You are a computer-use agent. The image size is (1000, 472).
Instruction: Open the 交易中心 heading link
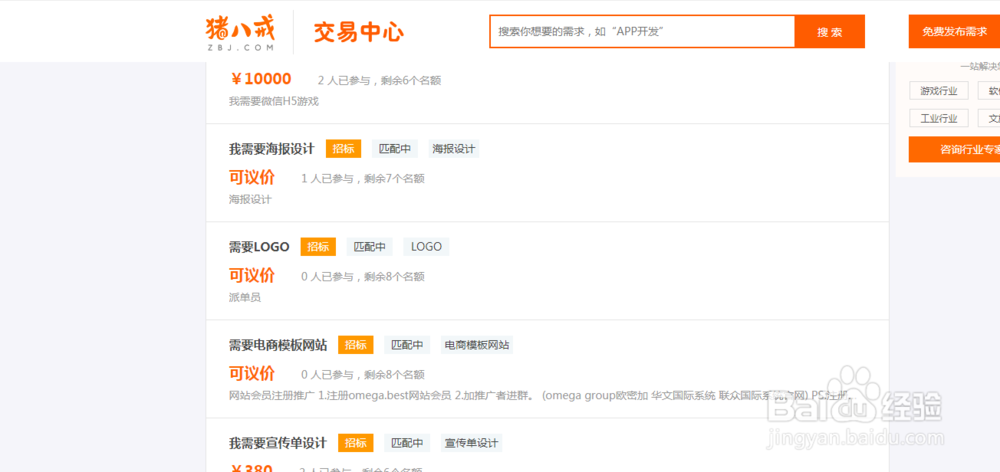coord(358,33)
